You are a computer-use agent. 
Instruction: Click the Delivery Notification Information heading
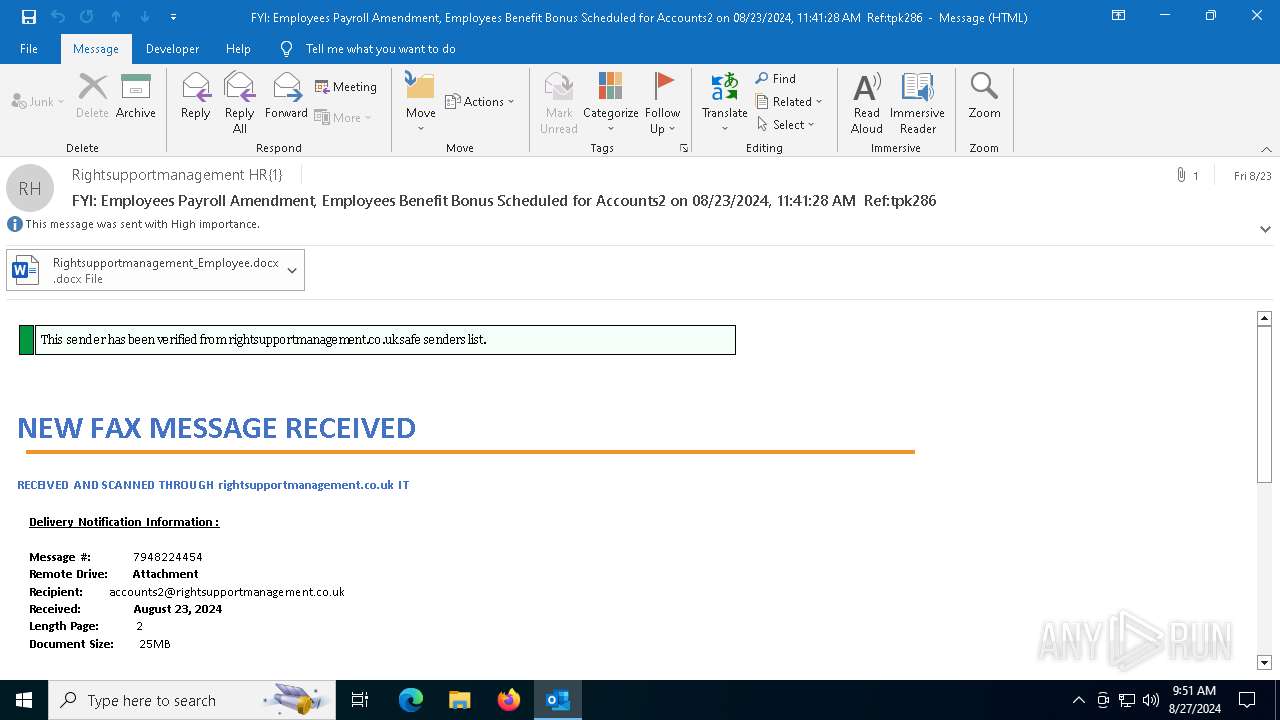[124, 522]
